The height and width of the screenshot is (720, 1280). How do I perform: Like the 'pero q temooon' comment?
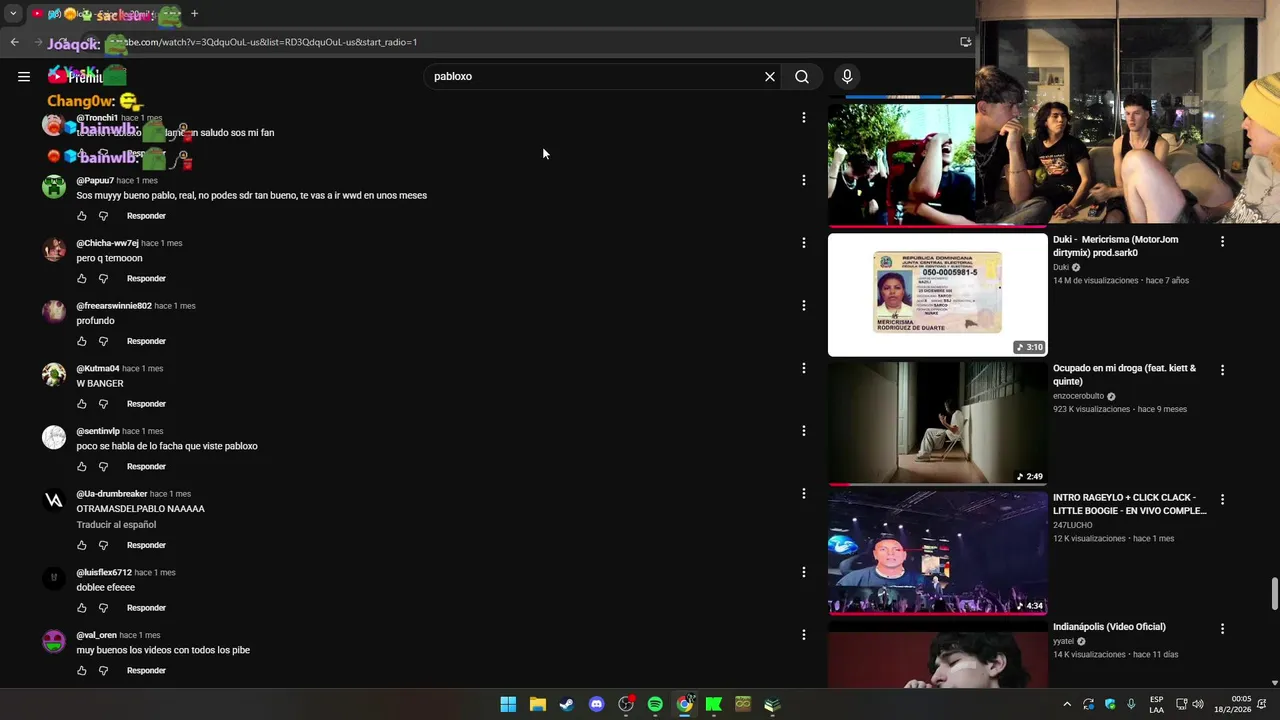tap(82, 279)
